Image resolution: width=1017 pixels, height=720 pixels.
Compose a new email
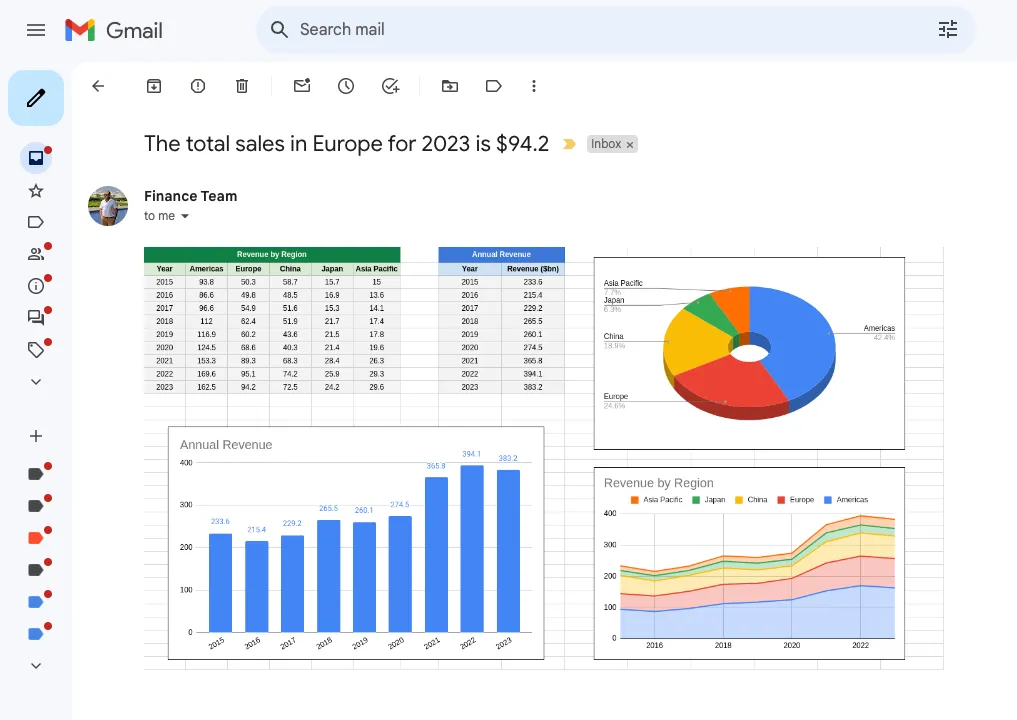tap(36, 97)
